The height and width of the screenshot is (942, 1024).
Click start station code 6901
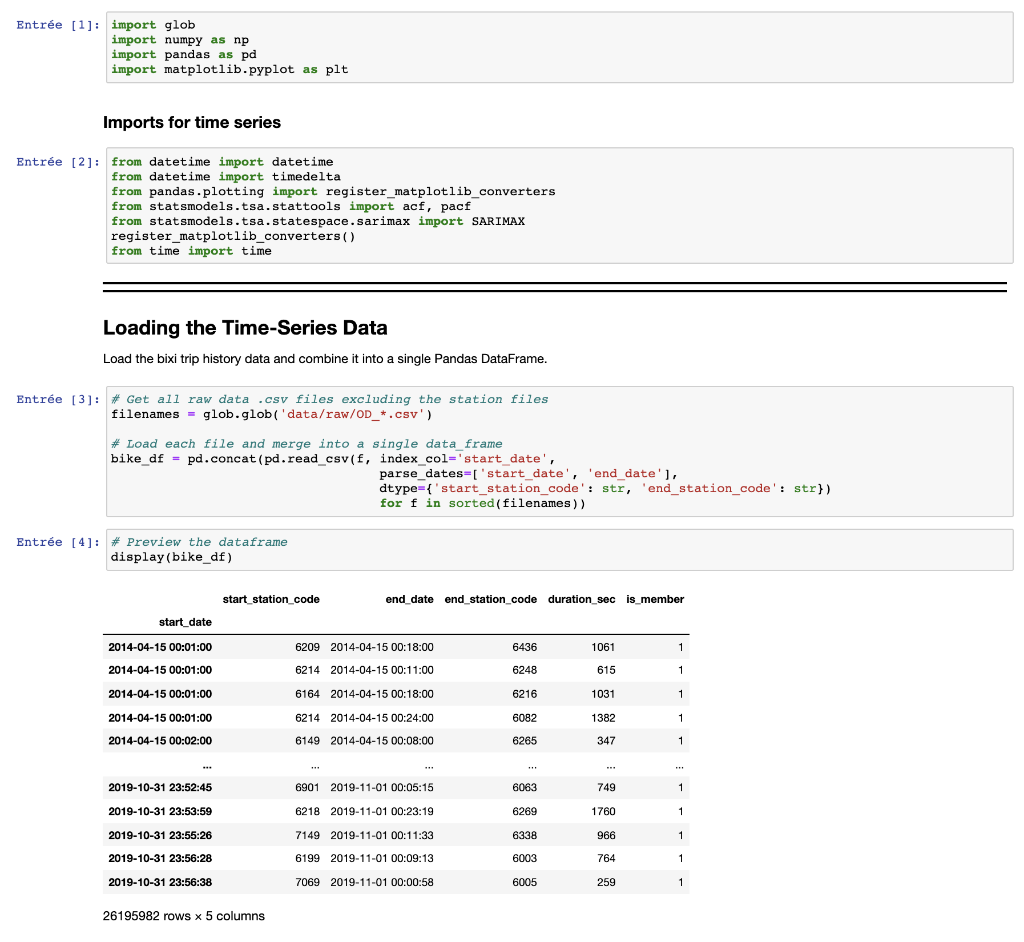(308, 788)
